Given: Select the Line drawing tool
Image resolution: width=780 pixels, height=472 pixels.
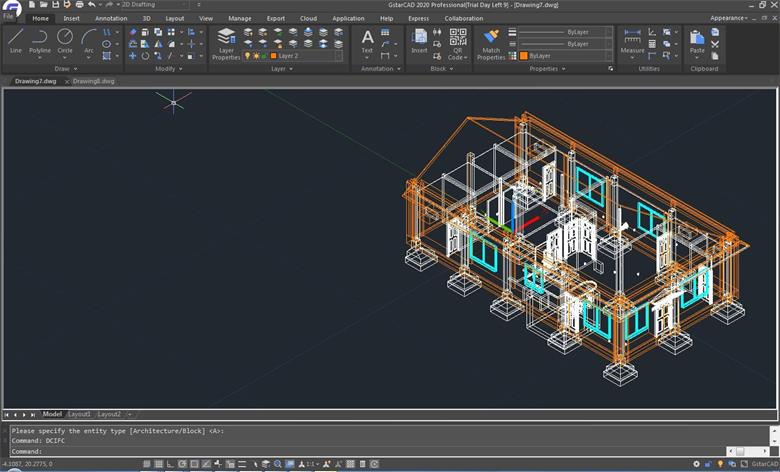Looking at the screenshot, I should click(x=15, y=40).
